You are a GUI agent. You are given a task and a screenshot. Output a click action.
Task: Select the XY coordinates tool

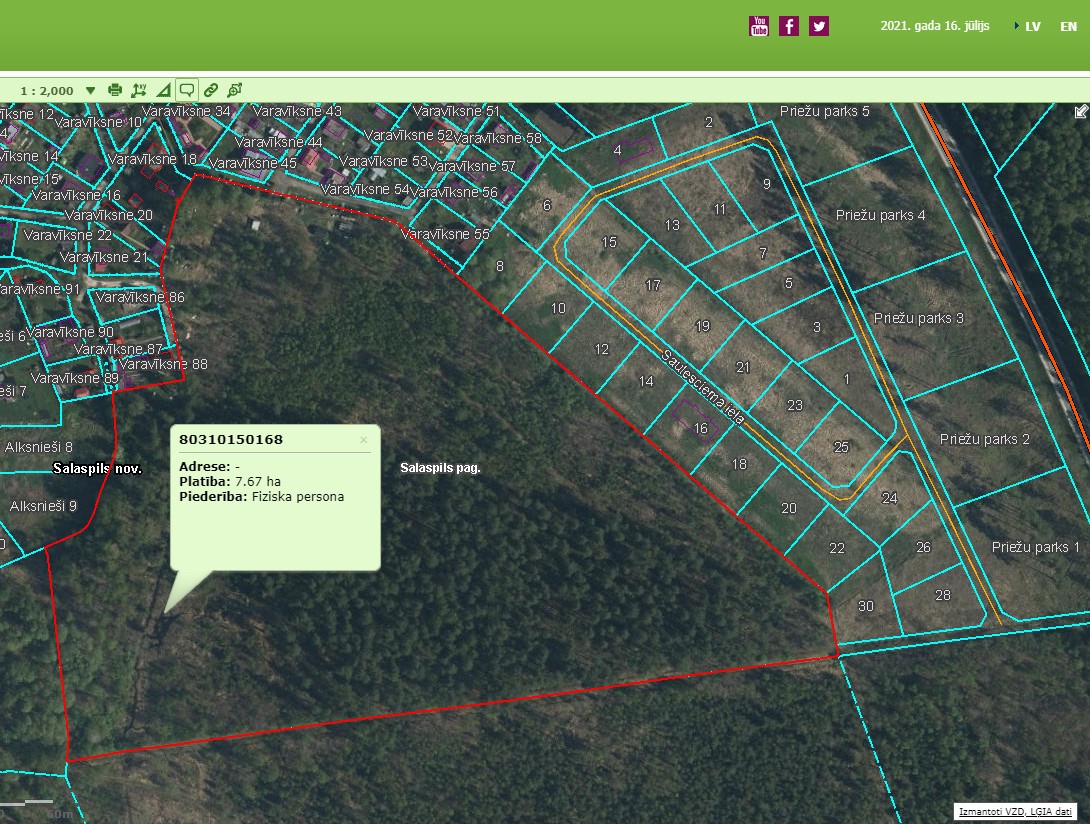139,90
